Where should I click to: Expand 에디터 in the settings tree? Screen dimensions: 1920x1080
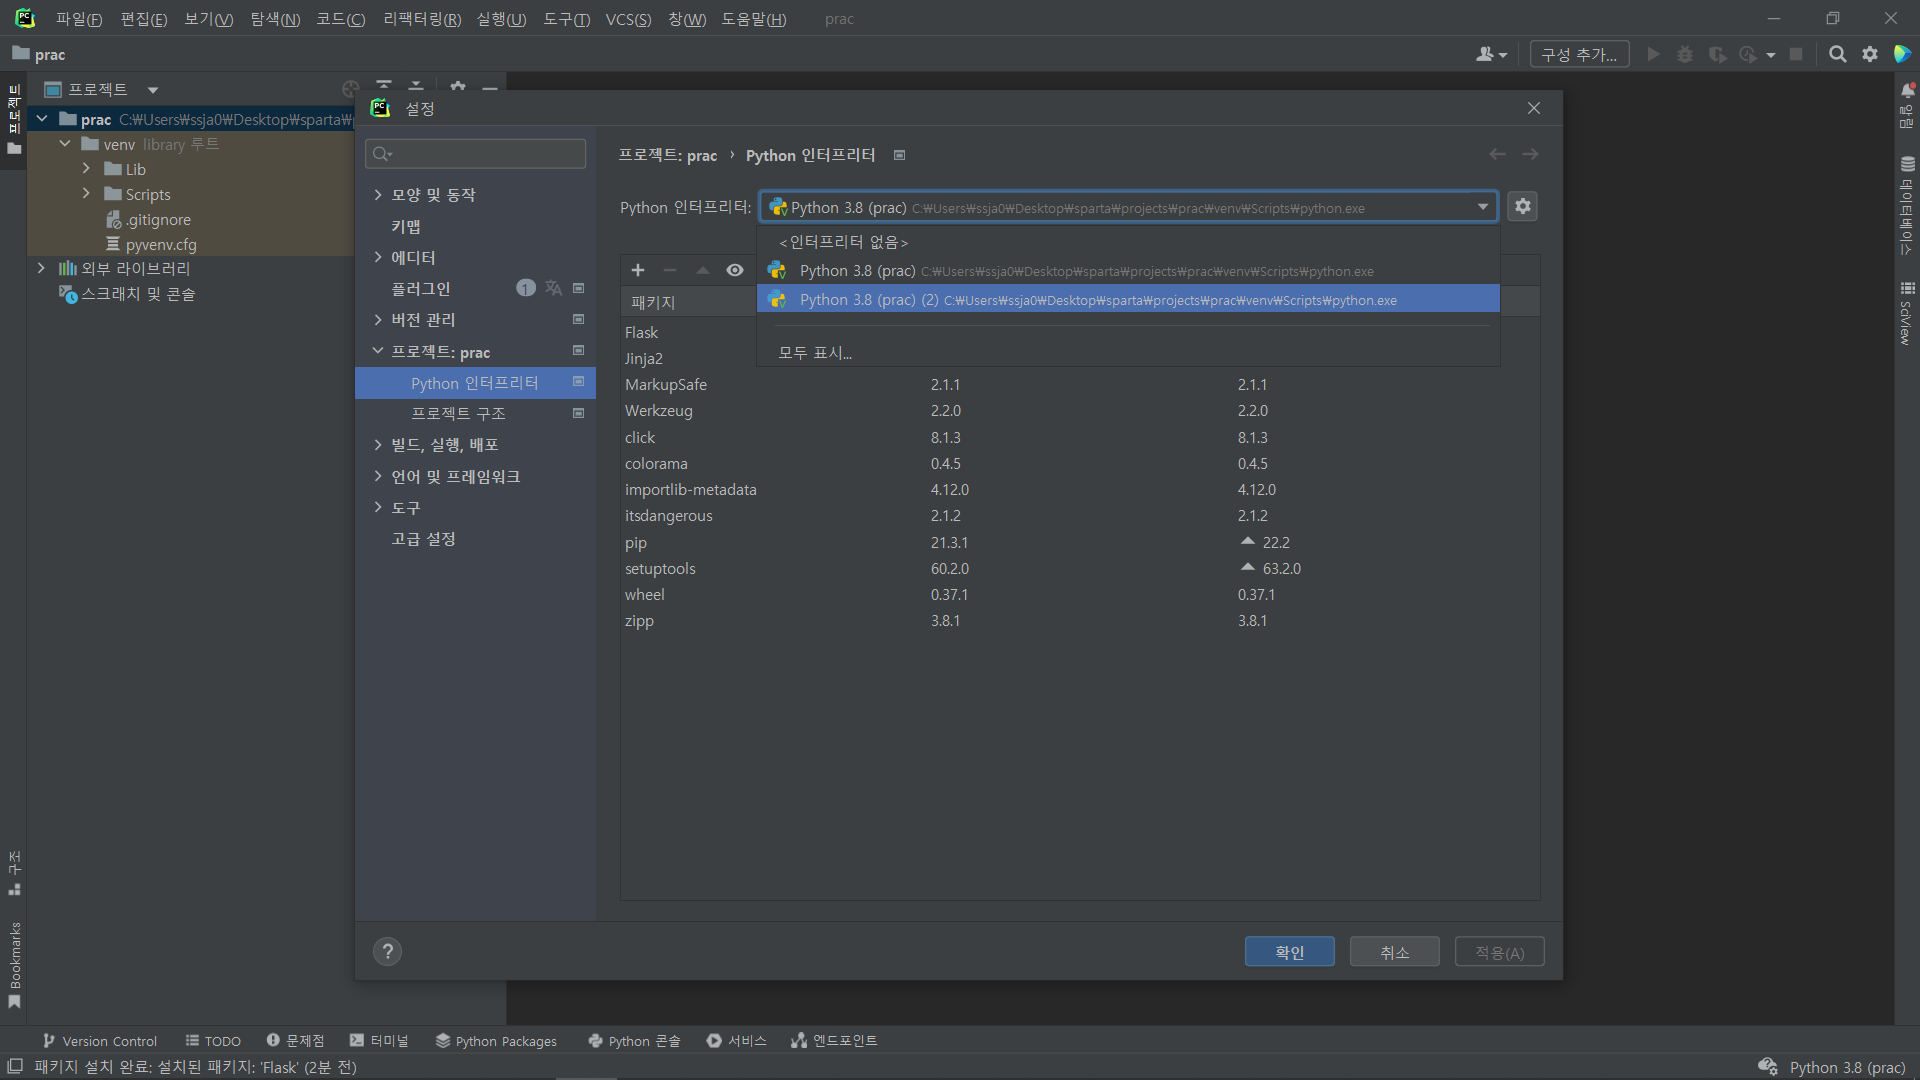click(x=378, y=257)
